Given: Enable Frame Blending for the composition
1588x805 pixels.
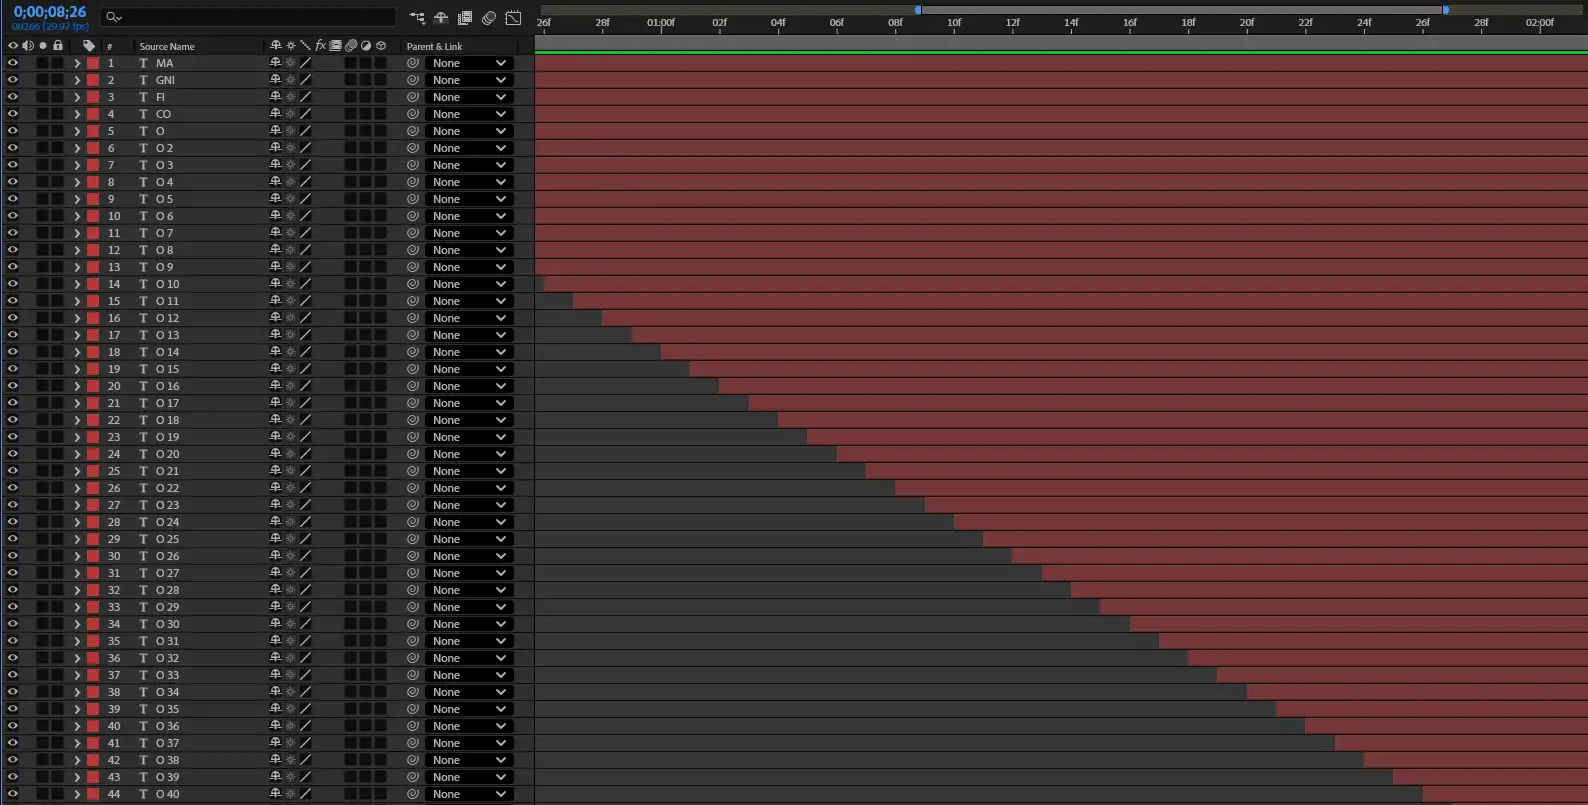Looking at the screenshot, I should click(465, 18).
